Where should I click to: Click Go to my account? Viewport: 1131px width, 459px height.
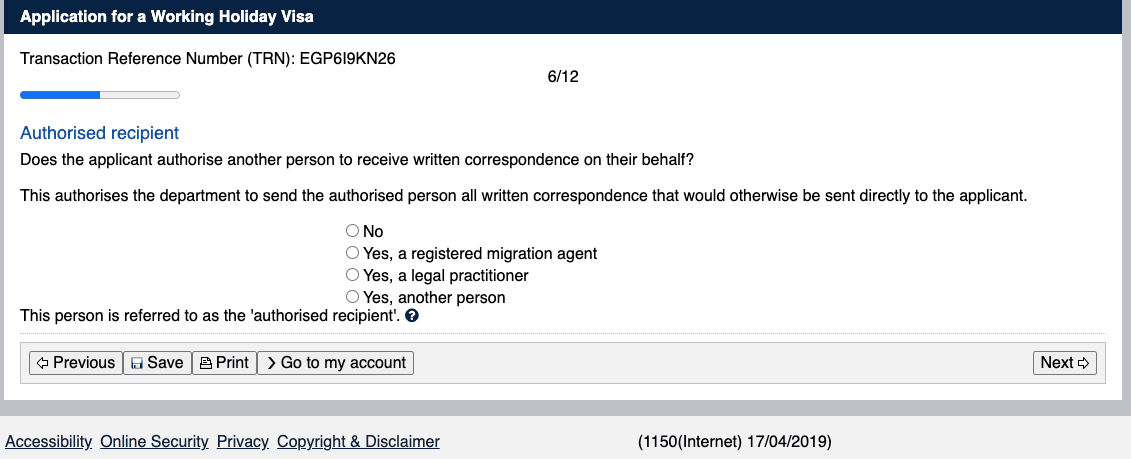point(335,362)
